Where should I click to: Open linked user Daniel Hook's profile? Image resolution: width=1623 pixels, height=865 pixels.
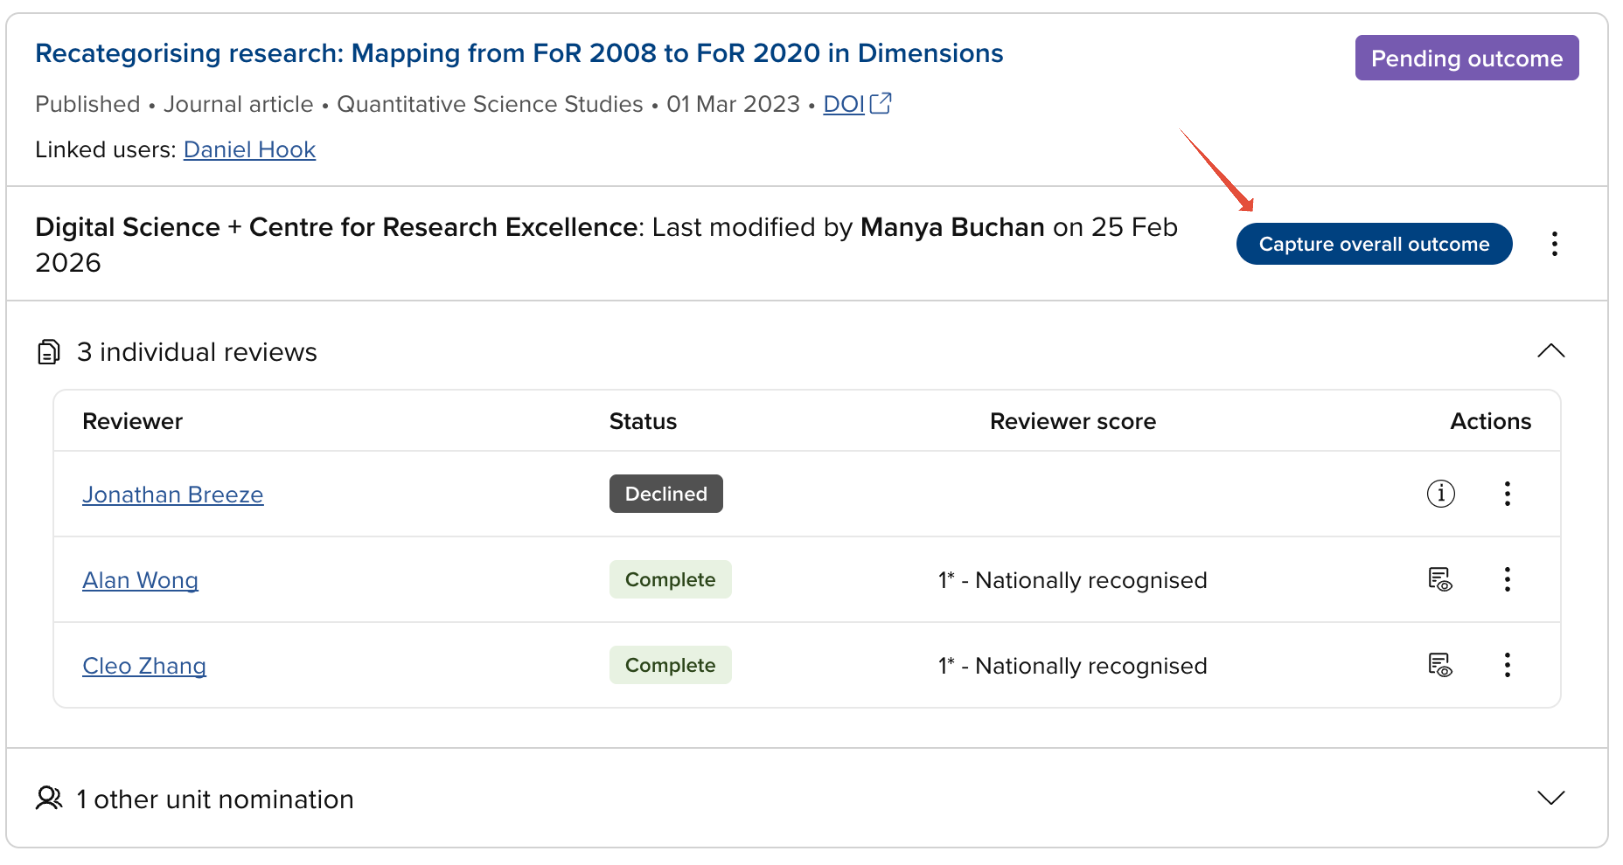(x=249, y=150)
